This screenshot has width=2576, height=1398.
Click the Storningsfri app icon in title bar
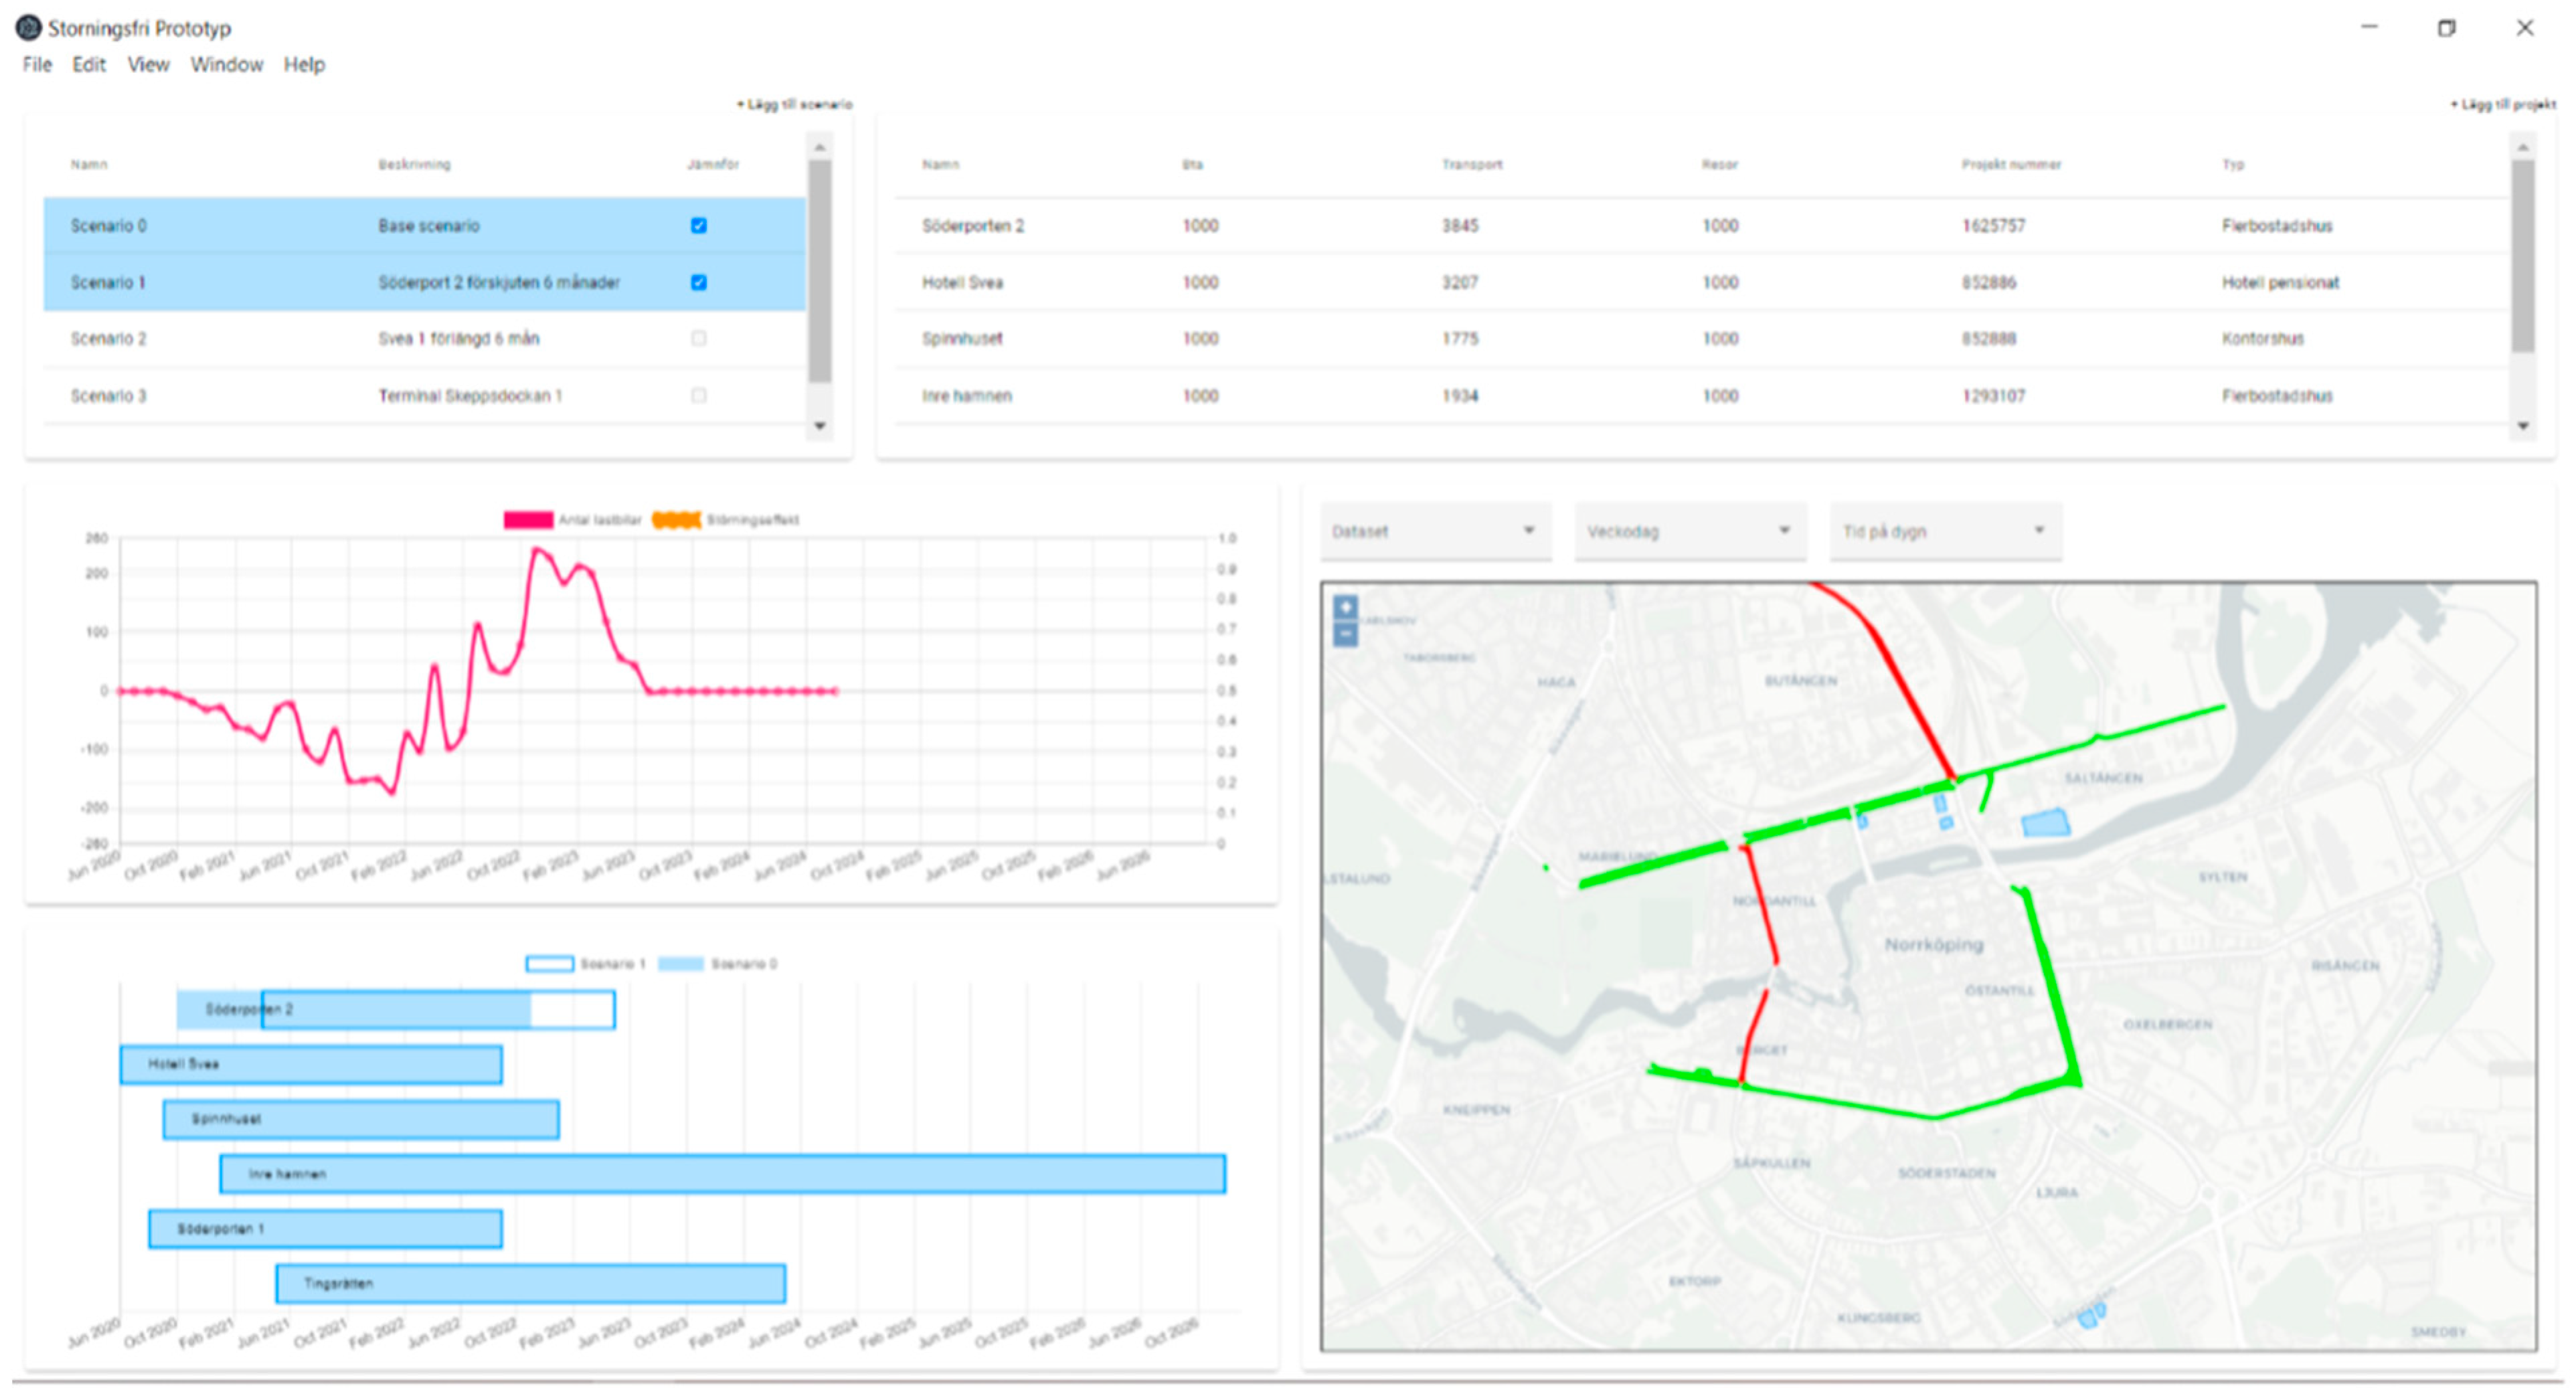[28, 28]
